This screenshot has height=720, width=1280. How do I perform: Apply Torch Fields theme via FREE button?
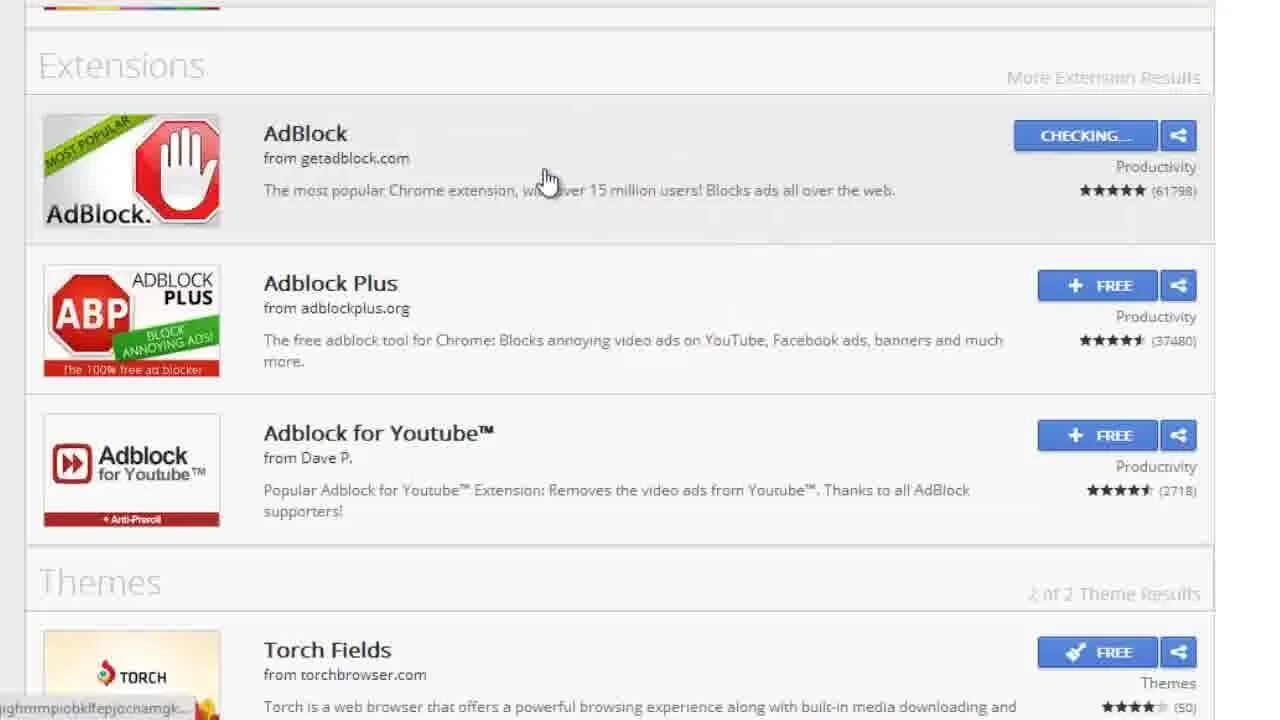(x=1097, y=653)
